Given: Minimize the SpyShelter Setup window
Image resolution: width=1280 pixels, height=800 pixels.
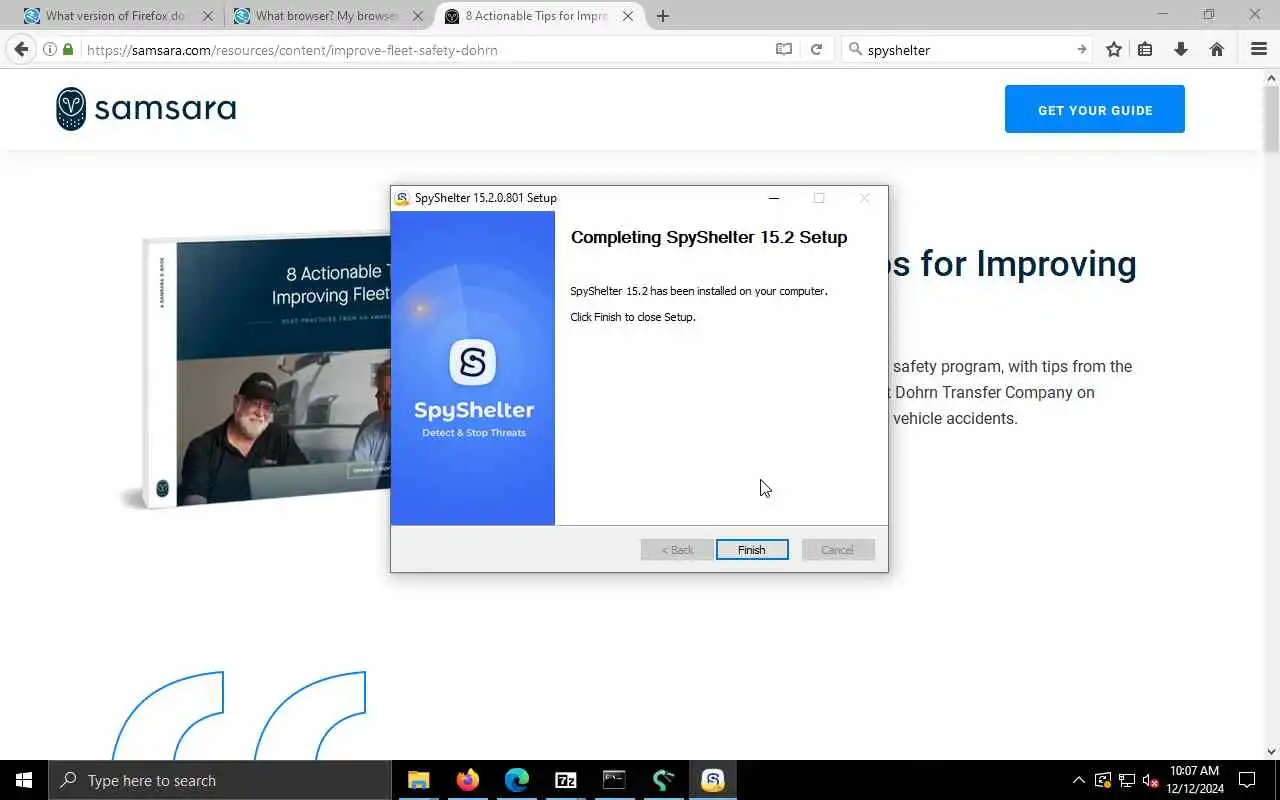Looking at the screenshot, I should (x=773, y=198).
